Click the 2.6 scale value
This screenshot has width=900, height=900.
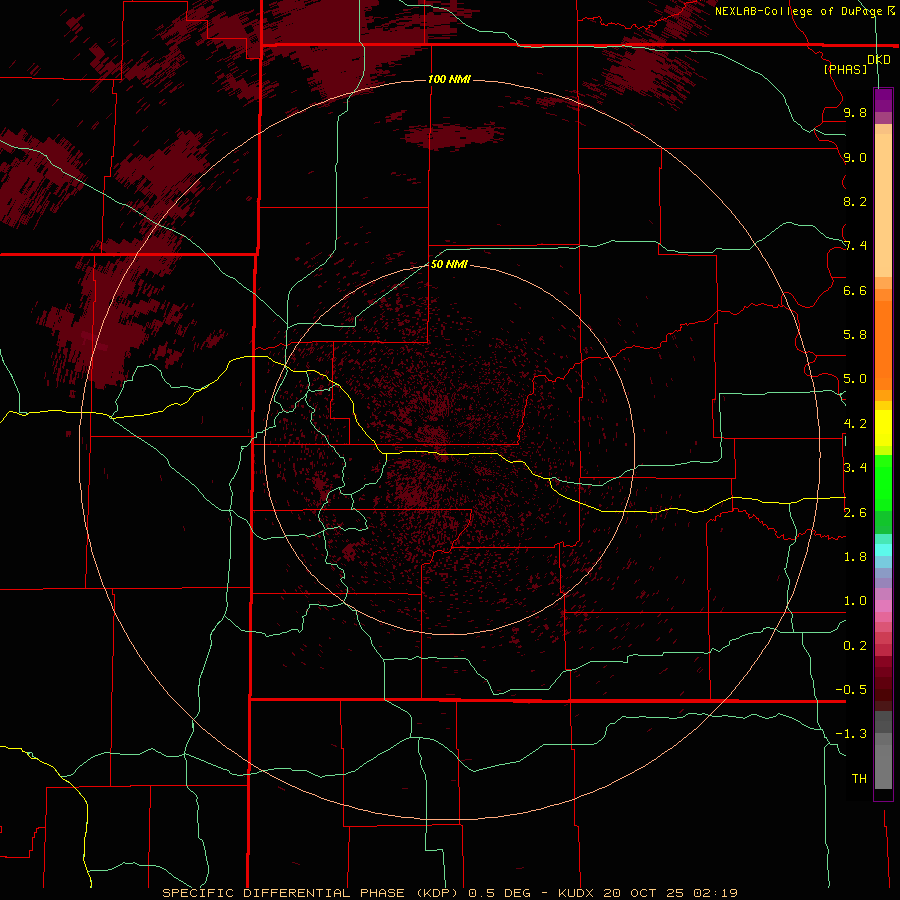click(x=855, y=512)
